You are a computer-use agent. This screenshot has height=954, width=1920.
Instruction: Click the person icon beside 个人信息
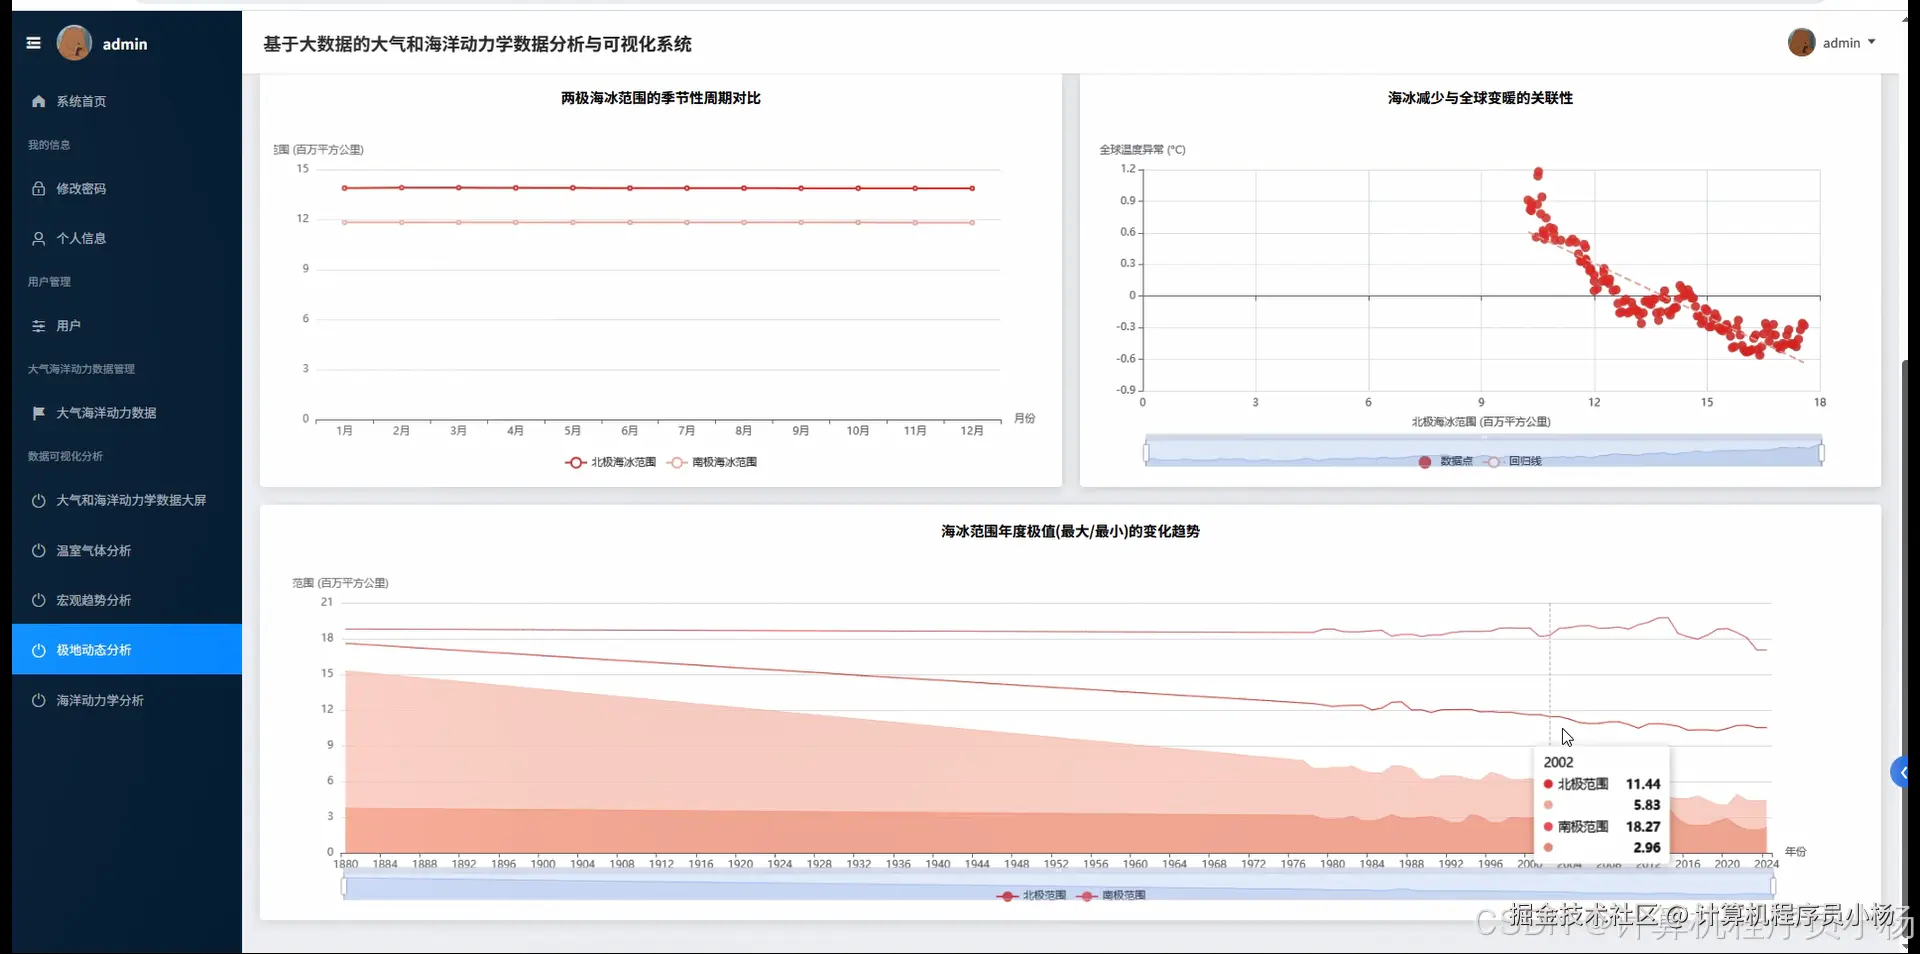pos(38,238)
